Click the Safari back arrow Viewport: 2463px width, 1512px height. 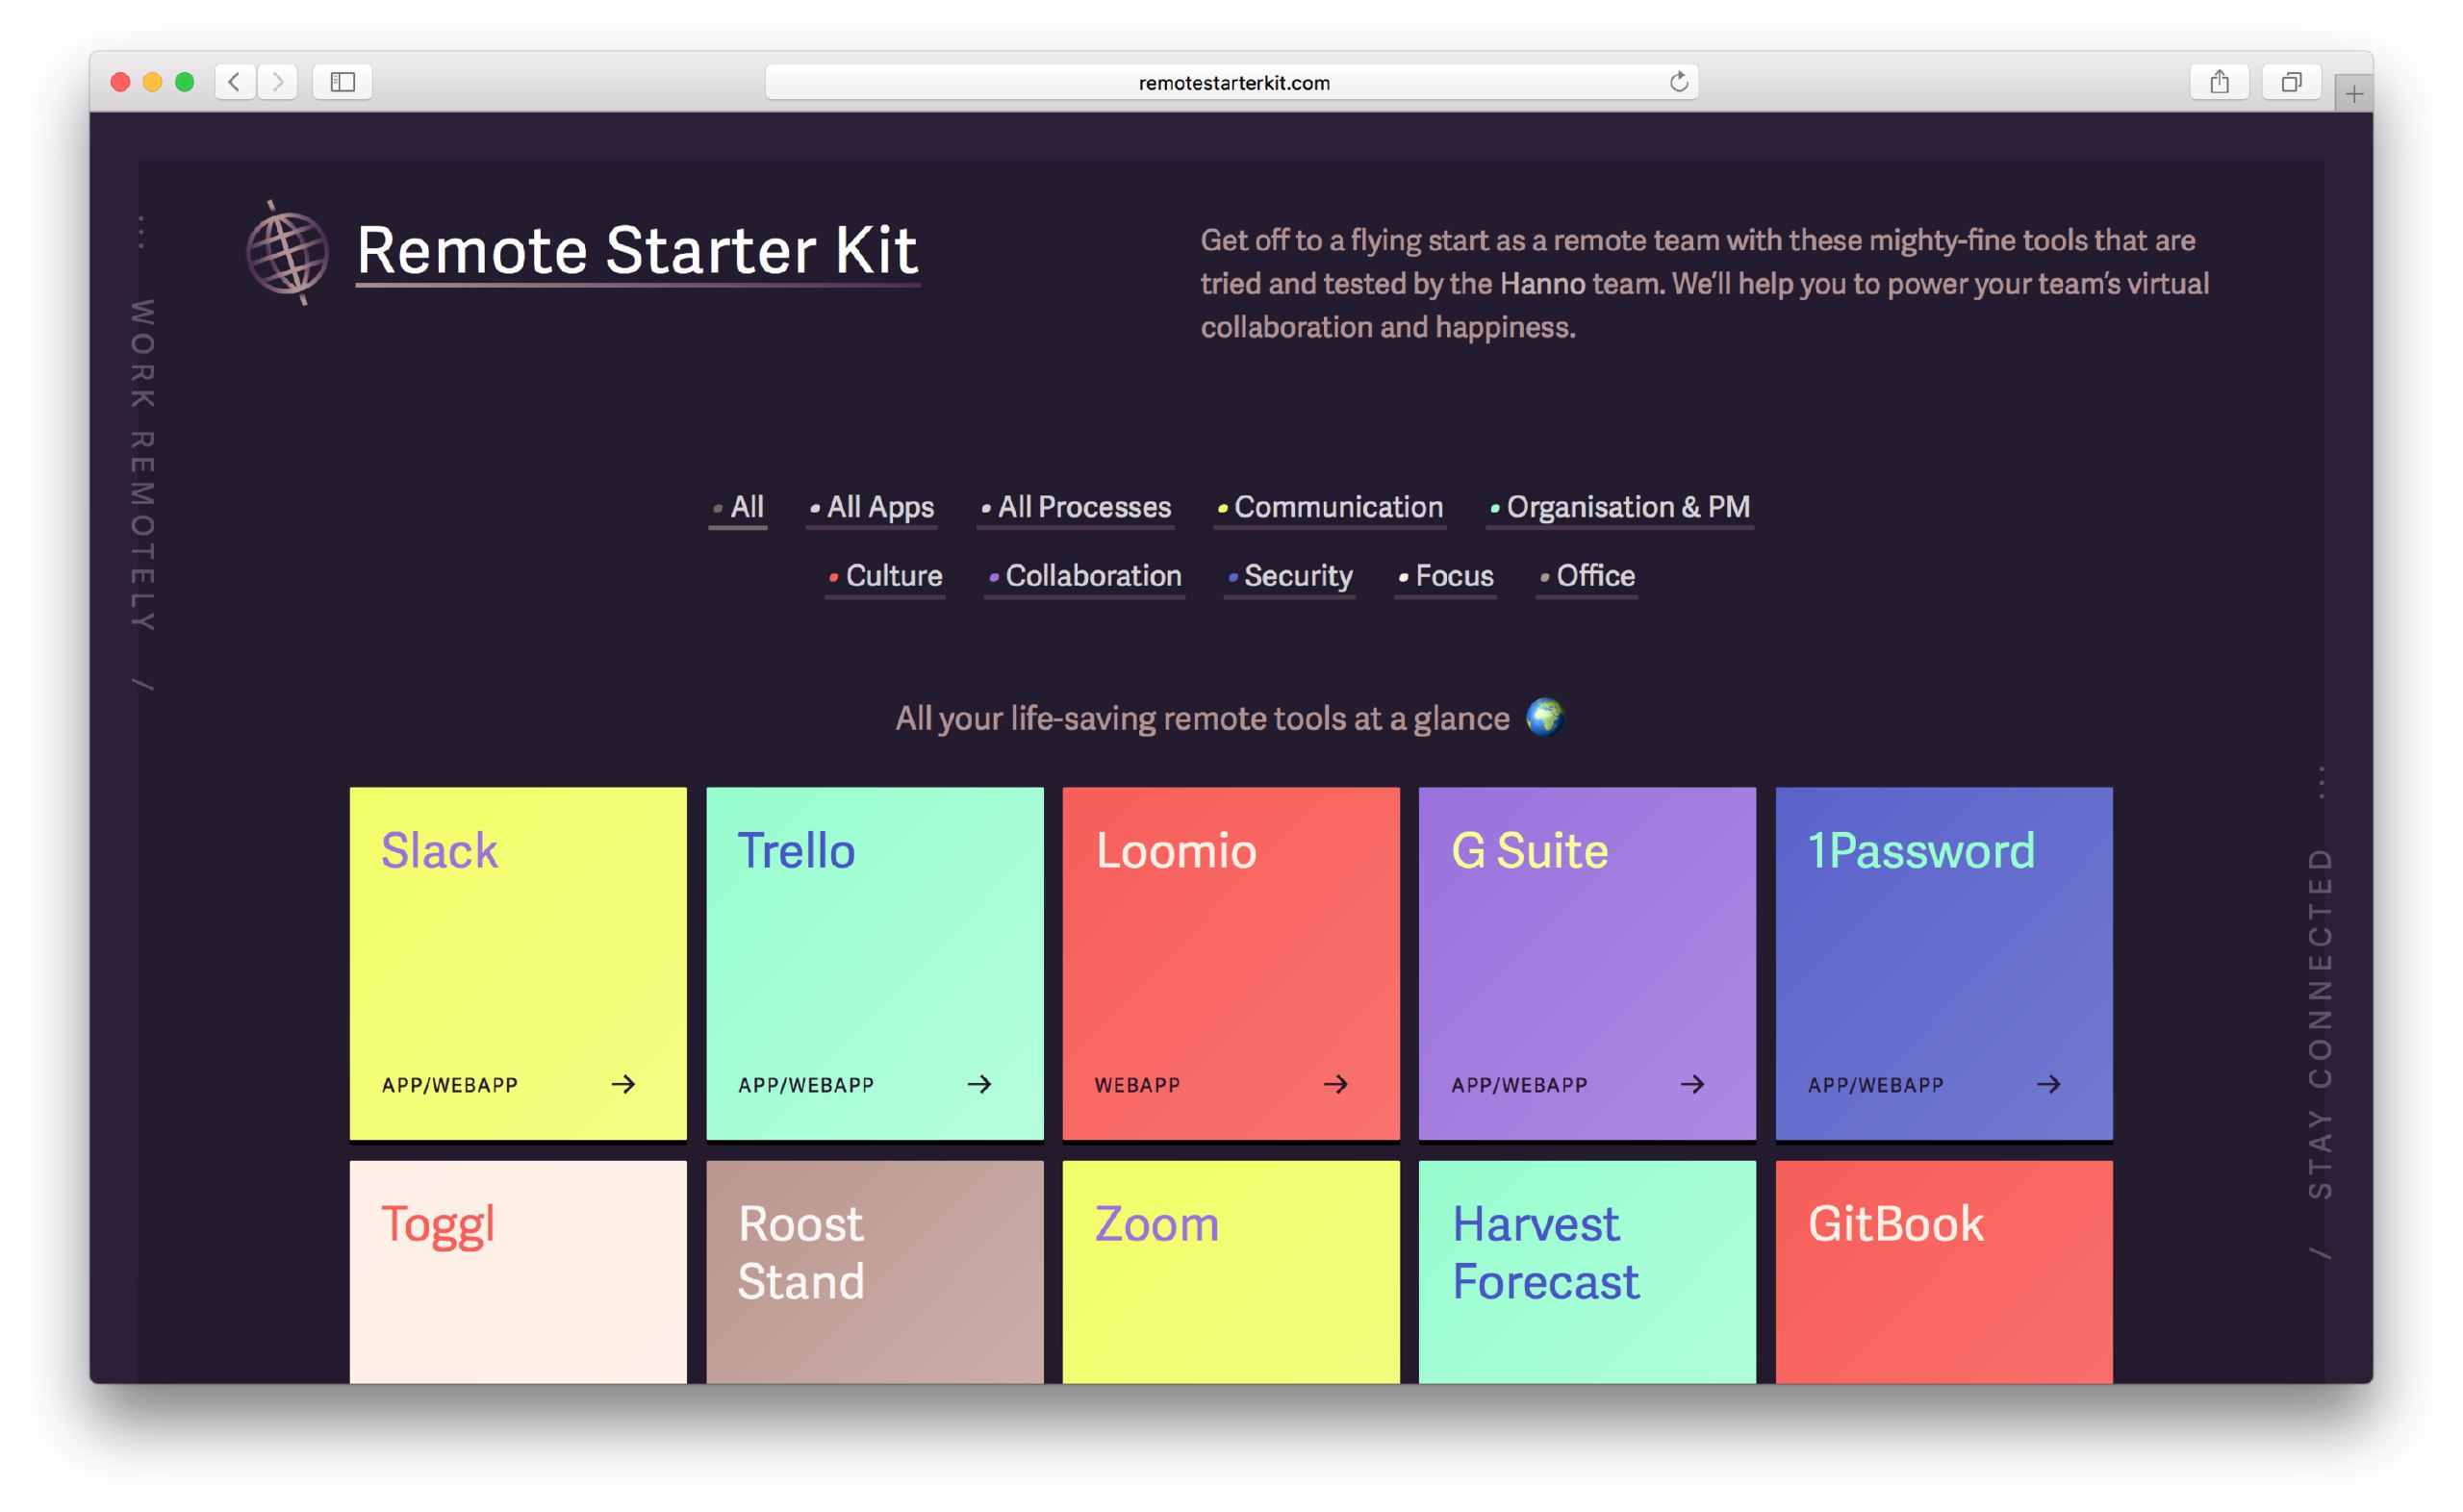coord(234,82)
